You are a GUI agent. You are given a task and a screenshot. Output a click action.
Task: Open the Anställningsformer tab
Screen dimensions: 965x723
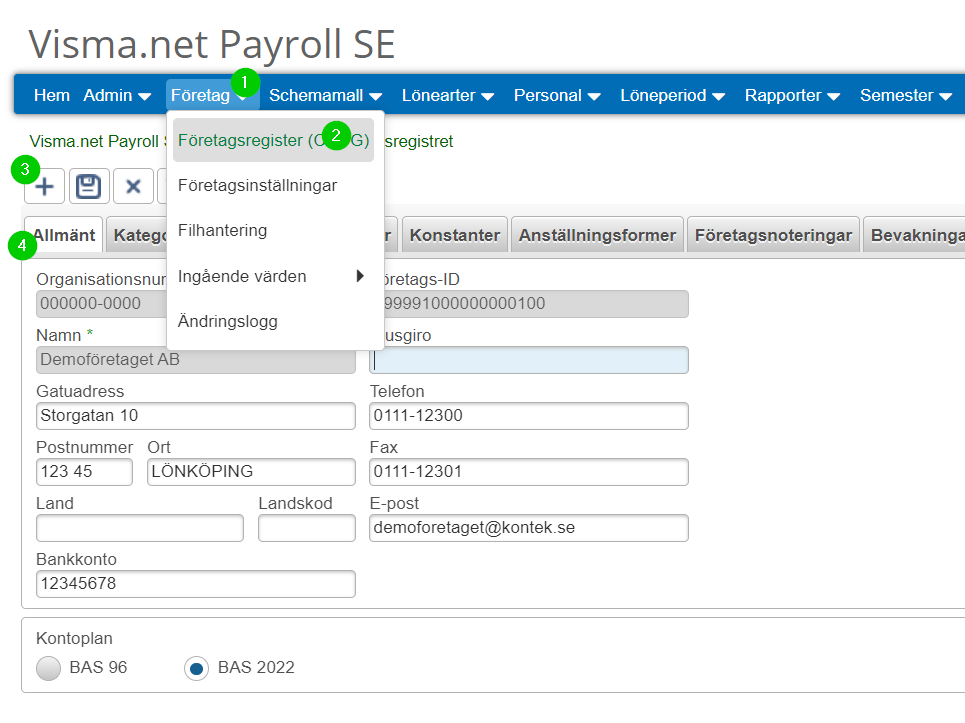click(x=597, y=235)
